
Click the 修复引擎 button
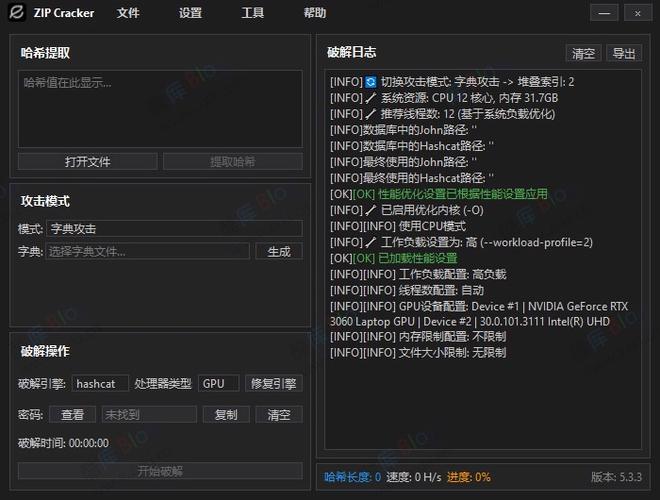click(x=274, y=383)
